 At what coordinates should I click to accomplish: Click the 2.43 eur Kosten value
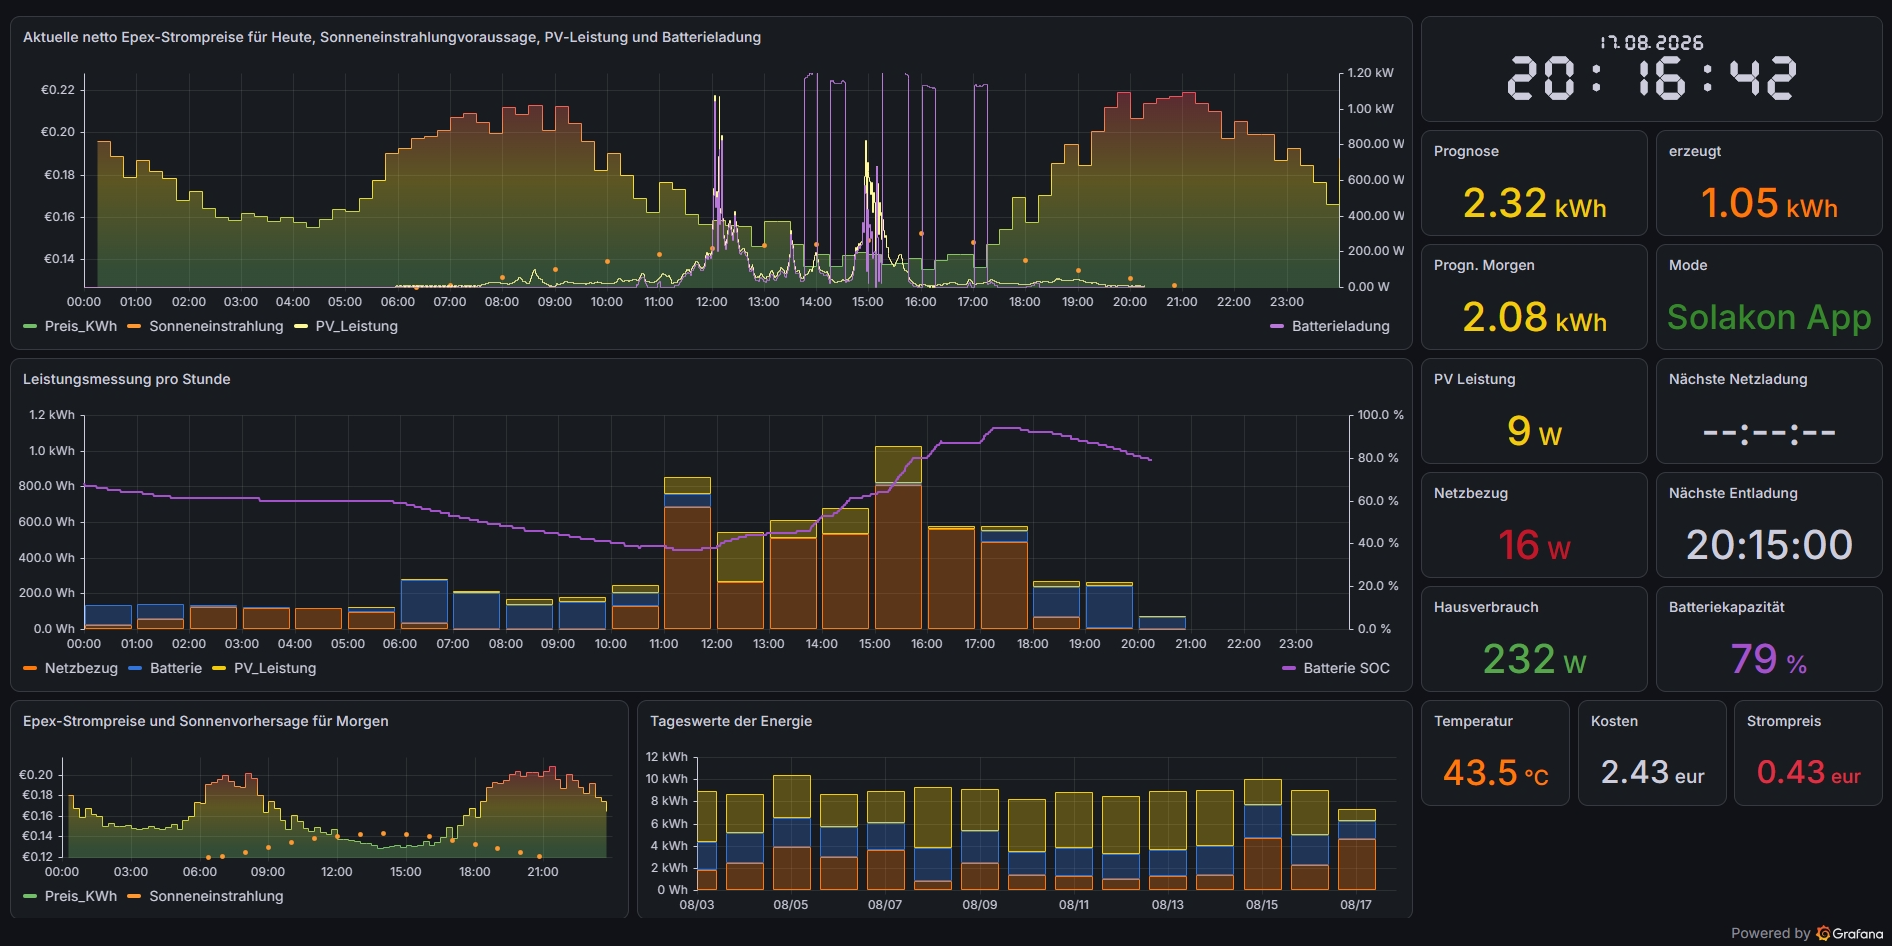[1652, 772]
